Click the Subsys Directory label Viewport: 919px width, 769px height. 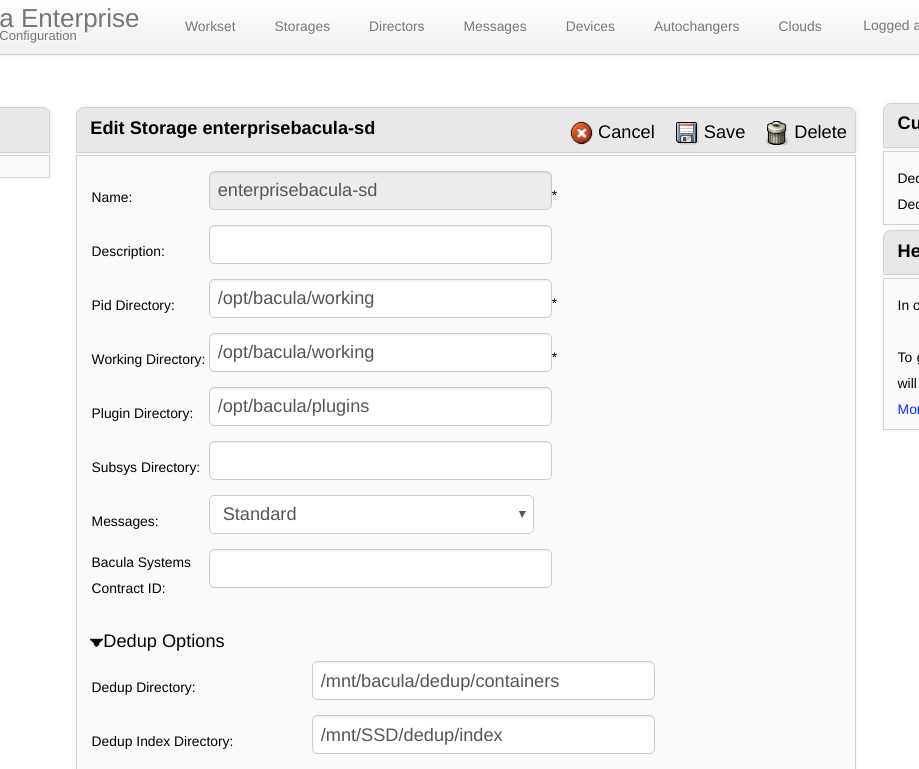pos(145,467)
